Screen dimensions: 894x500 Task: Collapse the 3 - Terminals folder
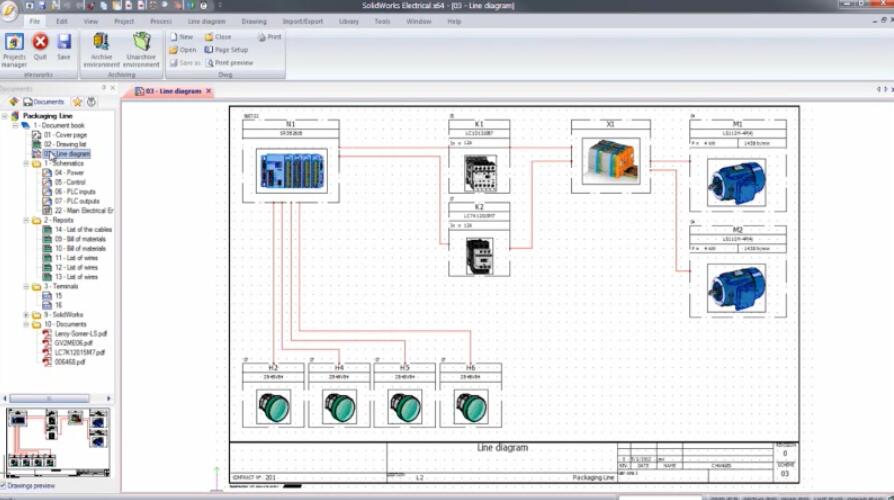26,286
